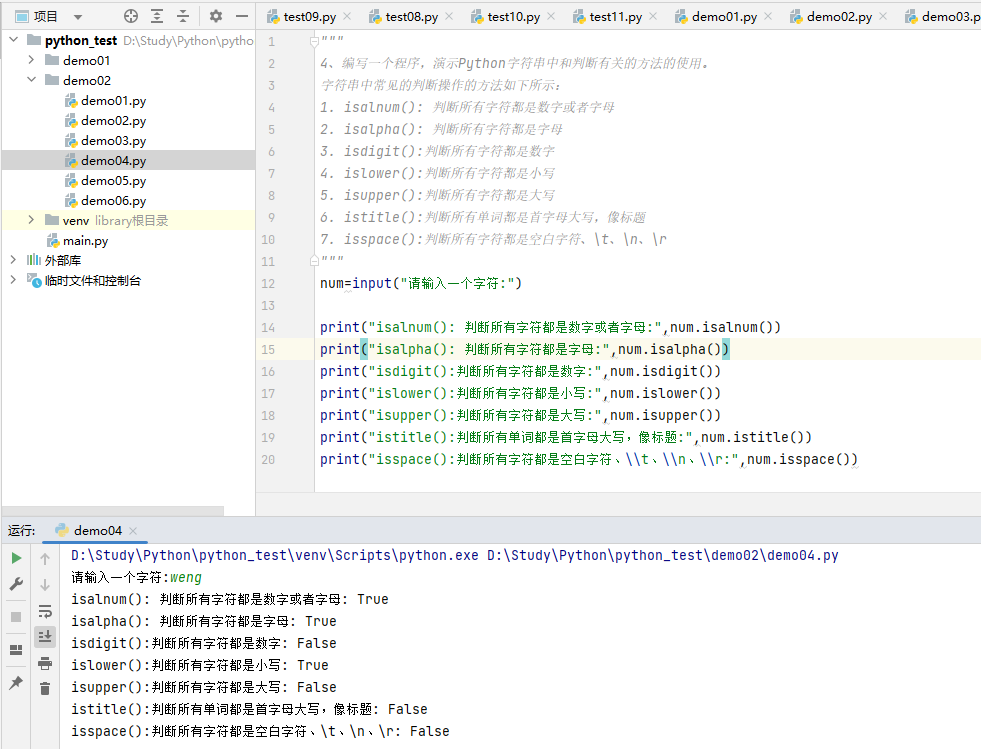Click the Expand All icon in project toolbar

157,16
